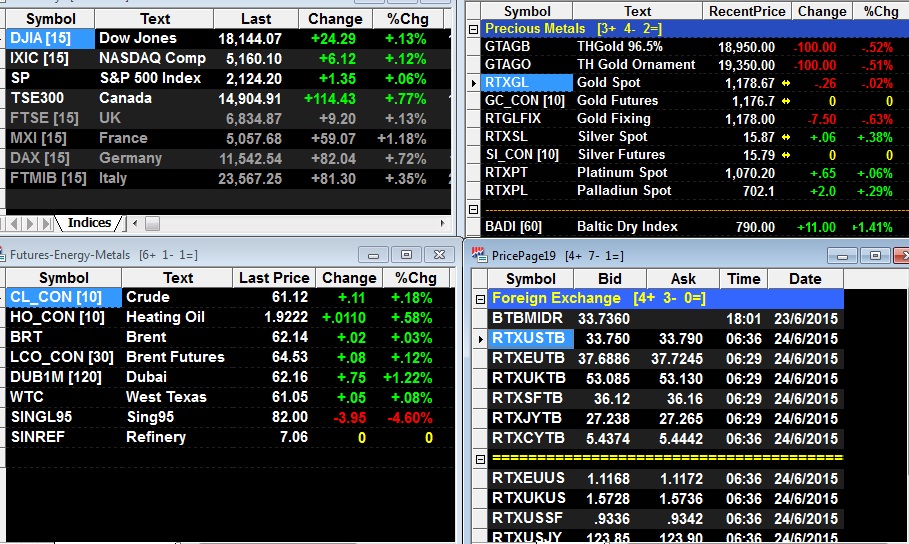Click the Date column header

[805, 279]
